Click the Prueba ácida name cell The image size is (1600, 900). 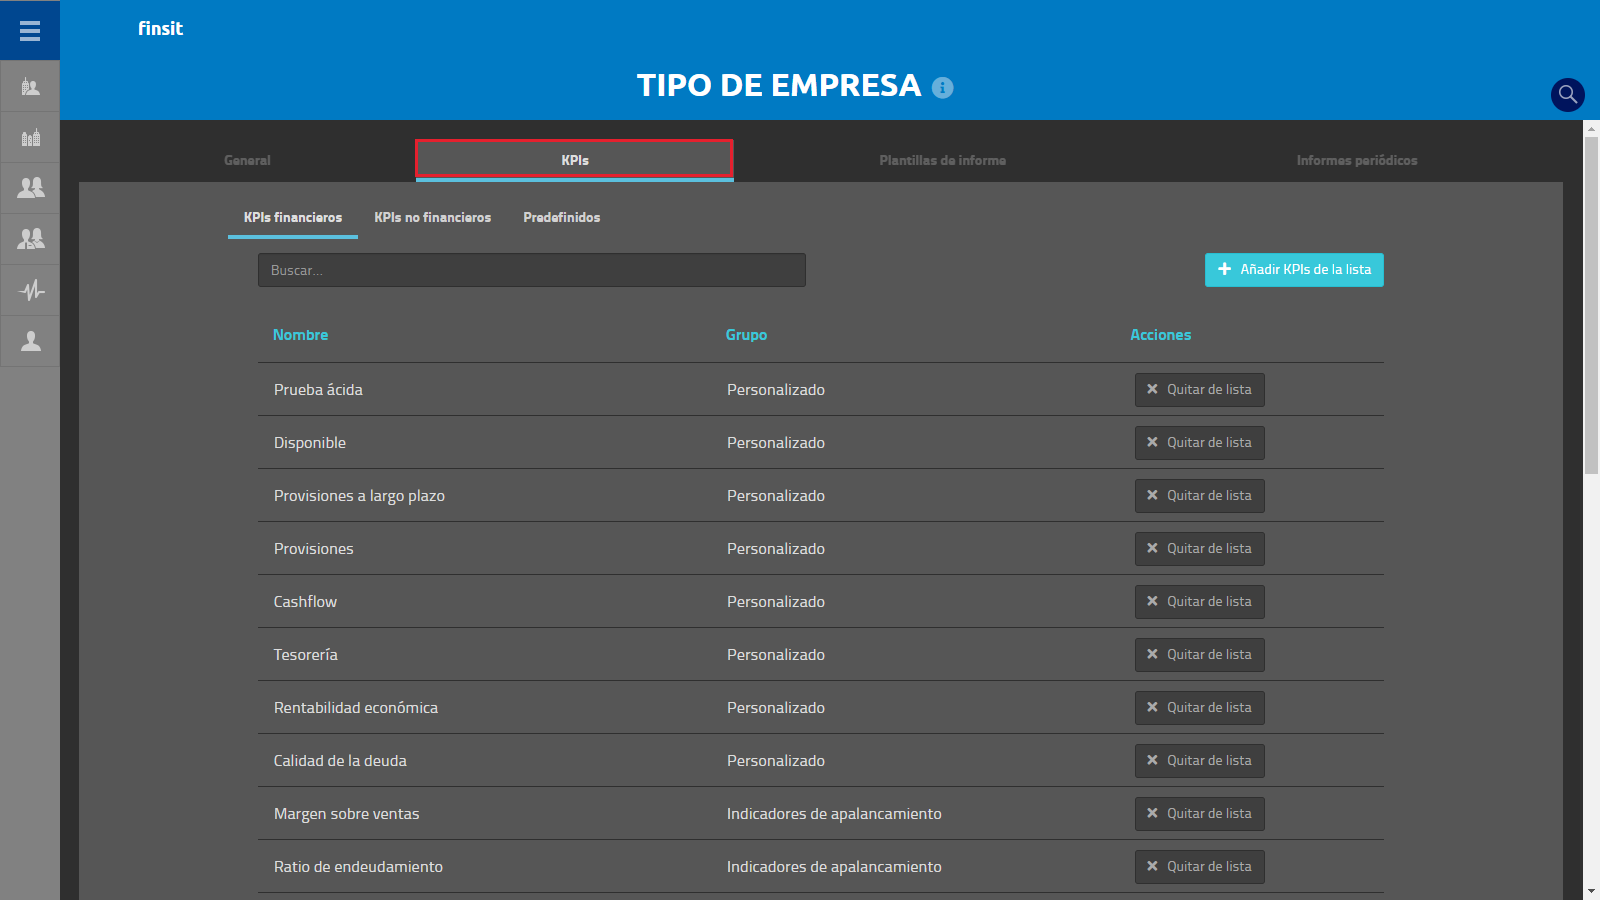point(318,390)
